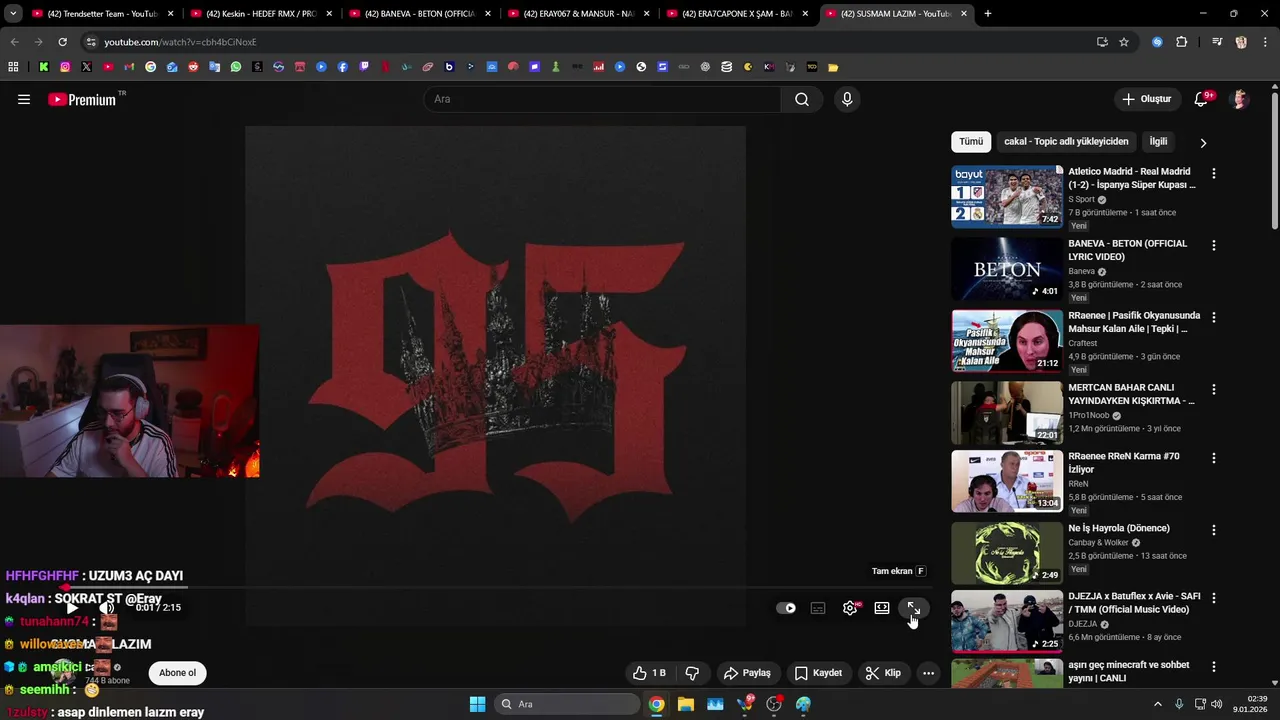
Task: Open options menu for Ne İş Hayrola video
Action: 1214,529
